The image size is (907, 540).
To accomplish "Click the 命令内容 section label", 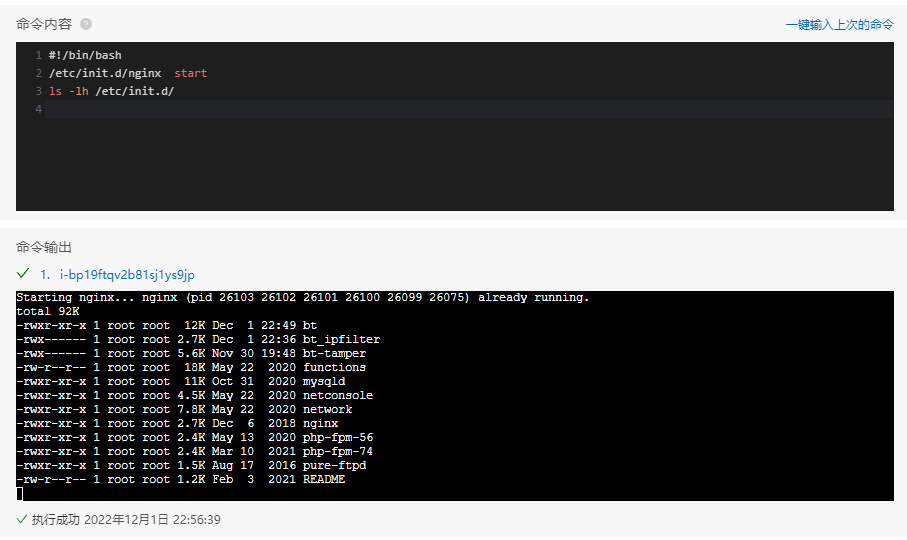I will [44, 24].
